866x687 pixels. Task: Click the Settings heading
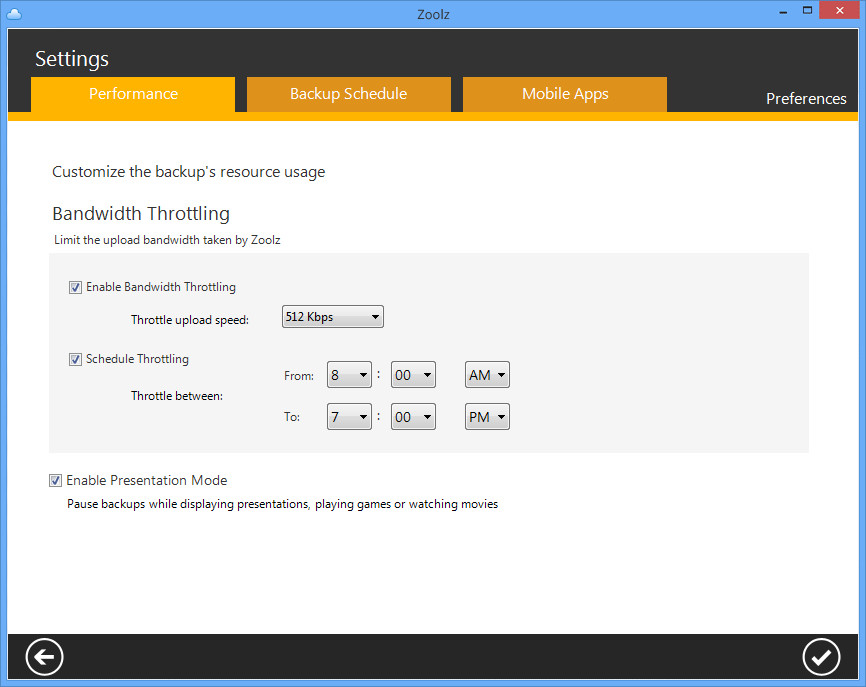click(72, 59)
